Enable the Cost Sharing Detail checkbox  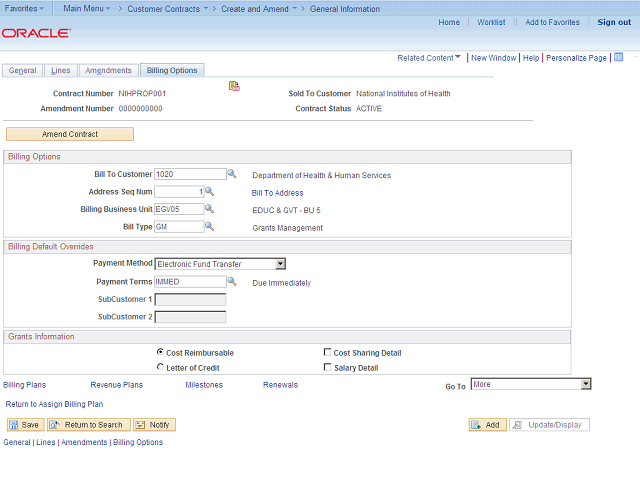[328, 353]
